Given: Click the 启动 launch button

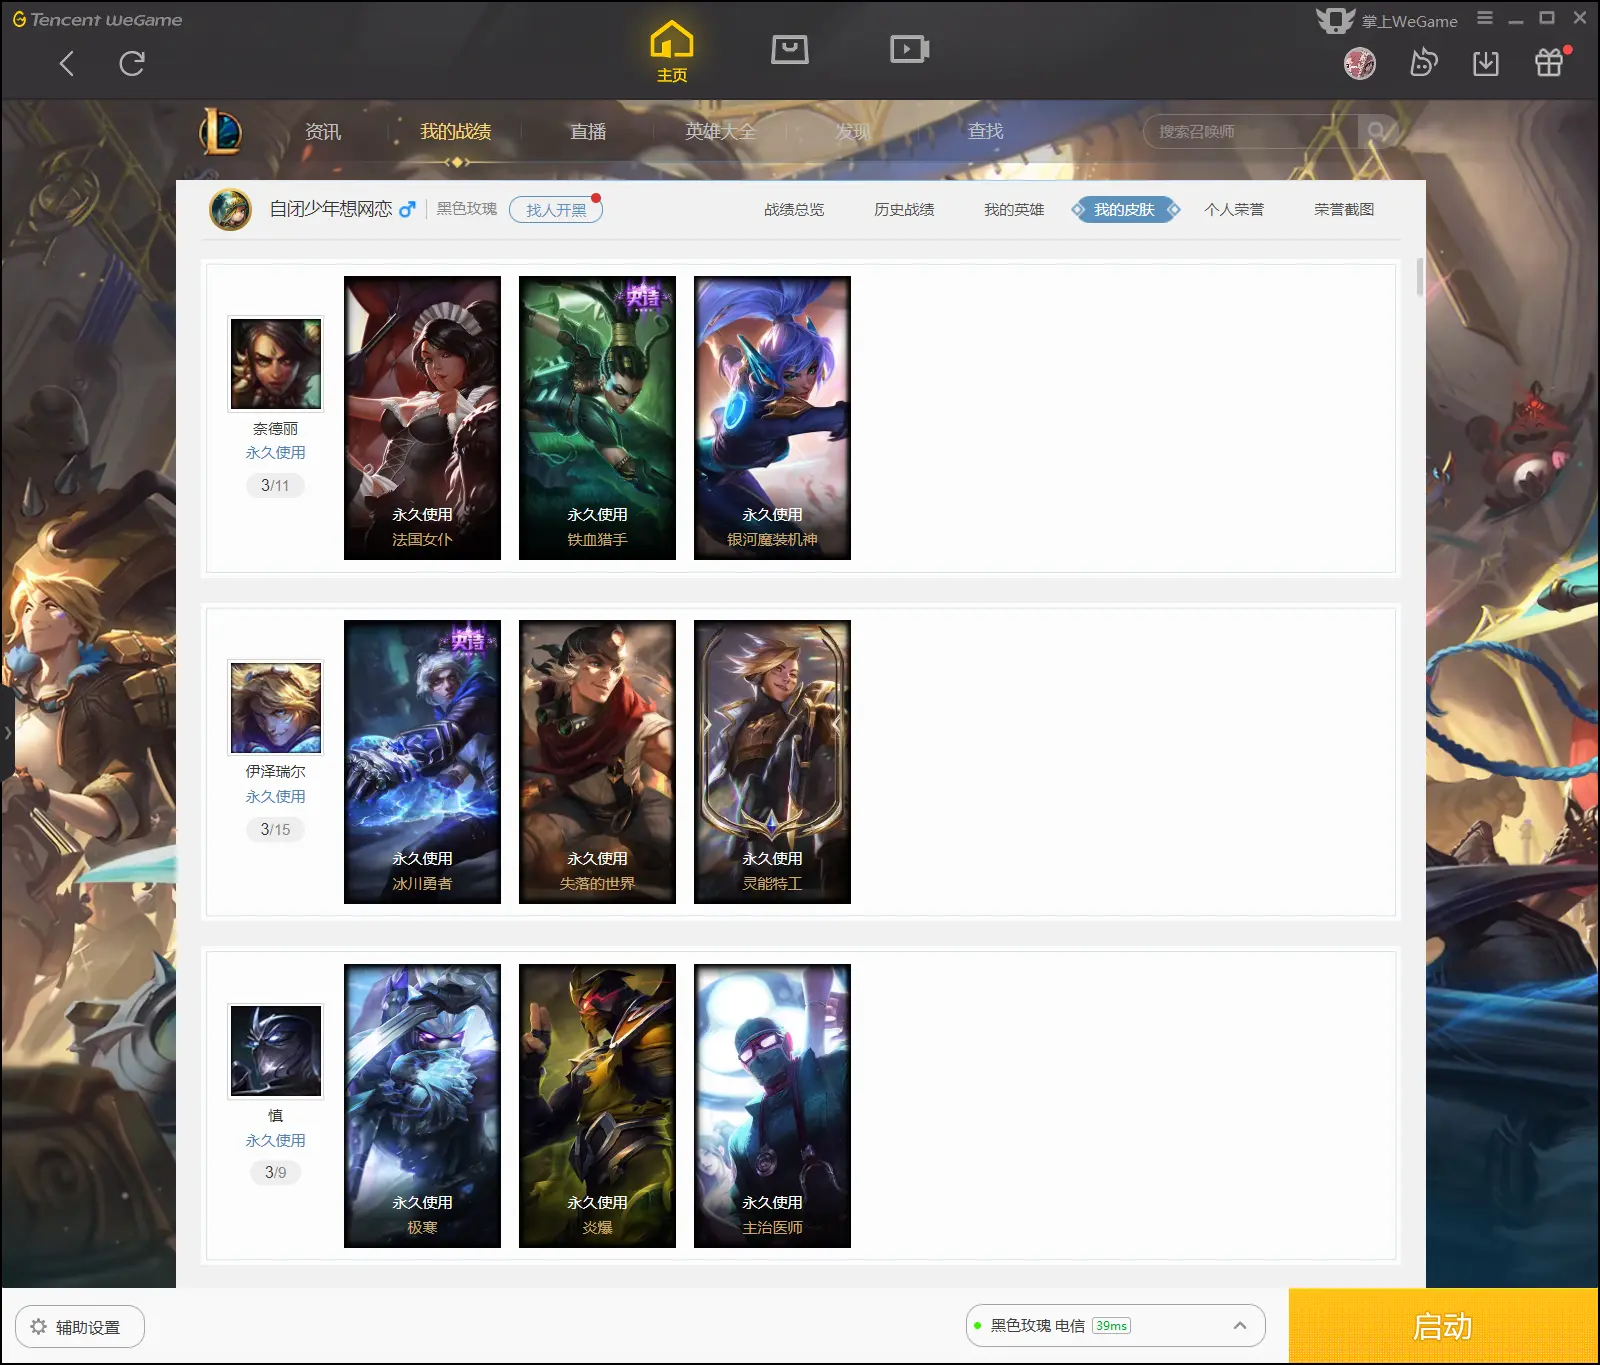Looking at the screenshot, I should pos(1443,1326).
